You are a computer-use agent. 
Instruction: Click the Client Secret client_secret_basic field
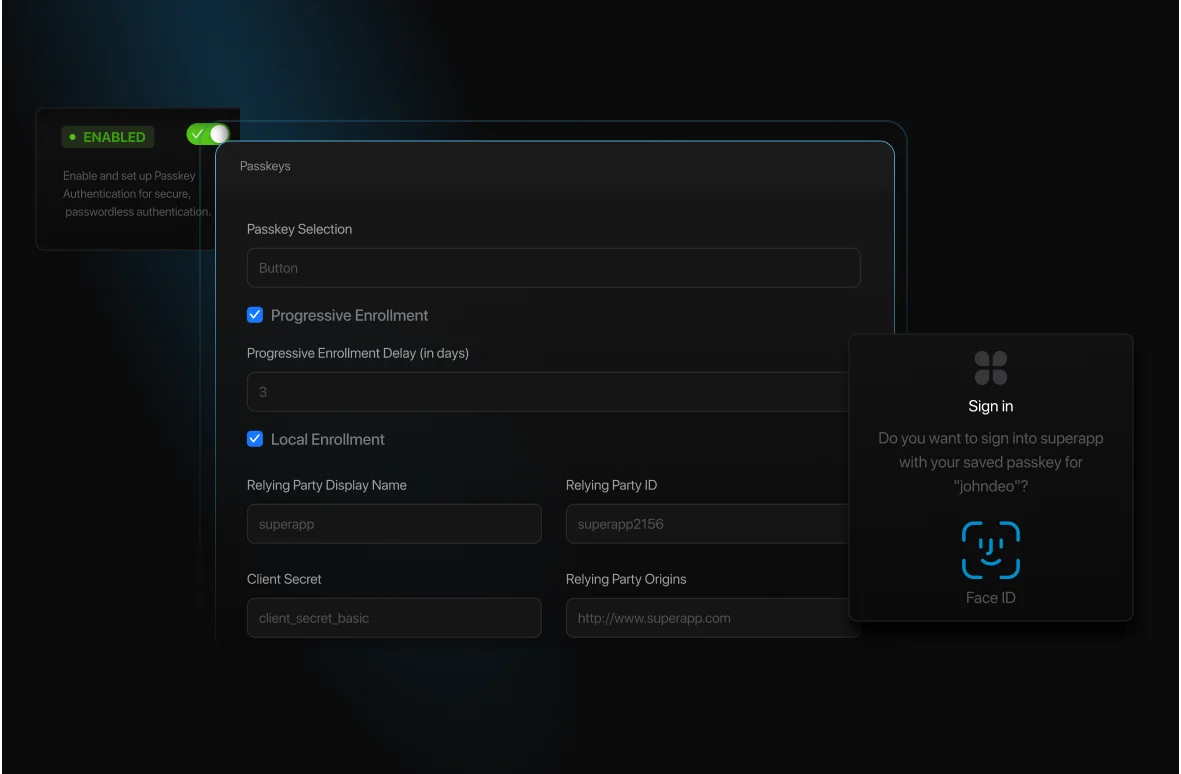point(393,617)
